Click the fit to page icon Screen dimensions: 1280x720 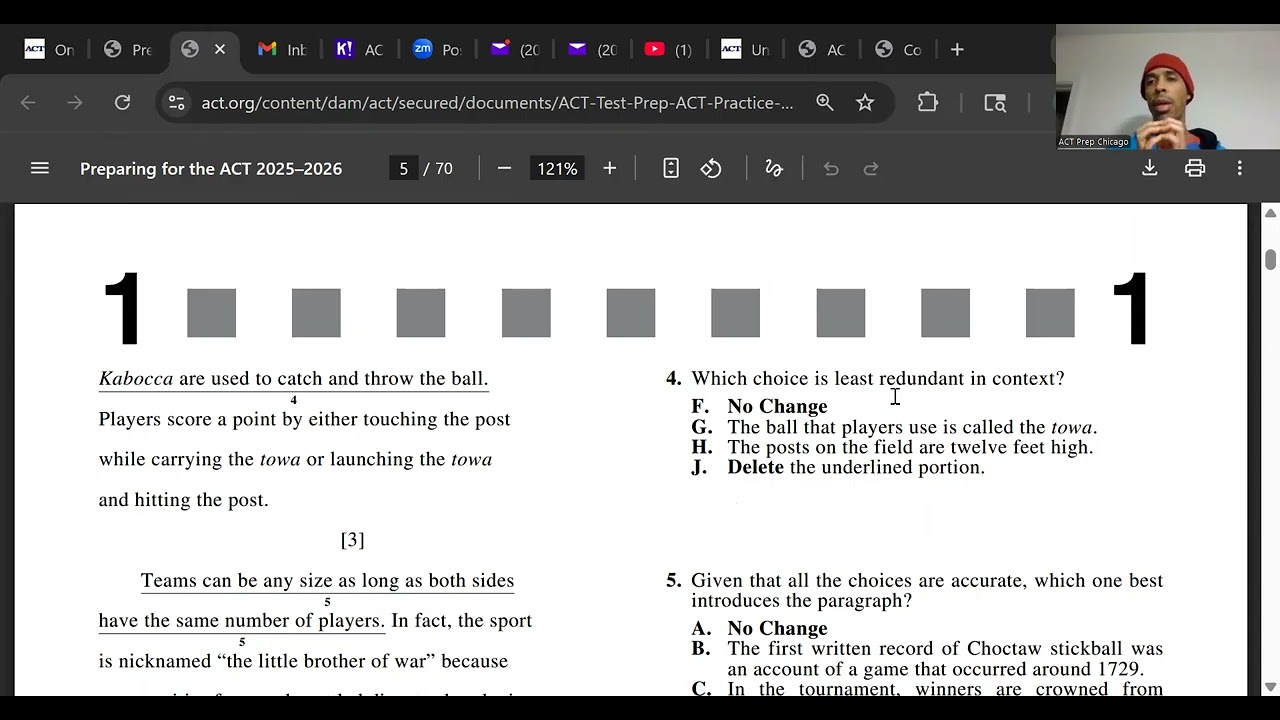(x=671, y=168)
